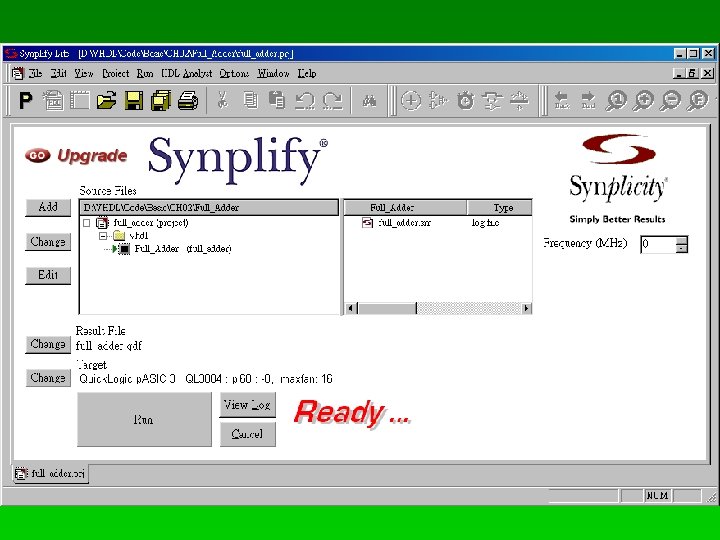Collapse the vhdl folder in source tree
Screen dimensions: 720x540
click(103, 236)
